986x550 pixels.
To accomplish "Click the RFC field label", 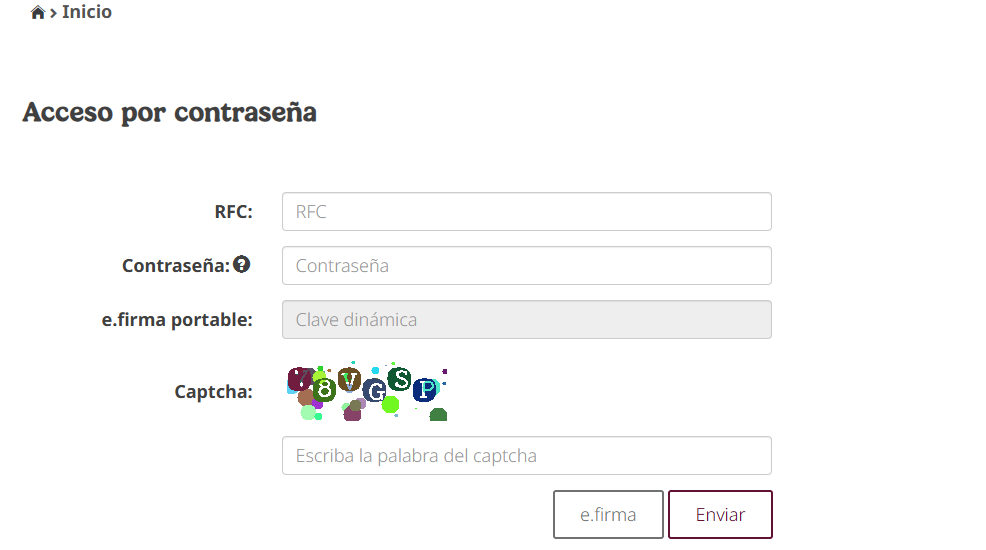I will [x=233, y=212].
